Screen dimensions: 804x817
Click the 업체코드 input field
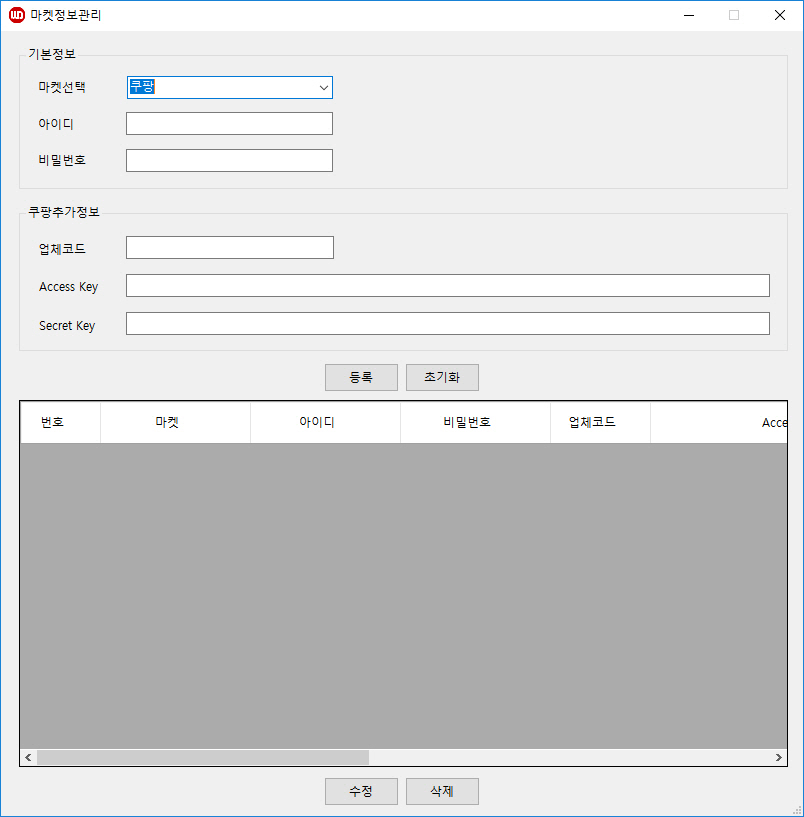pyautogui.click(x=230, y=247)
